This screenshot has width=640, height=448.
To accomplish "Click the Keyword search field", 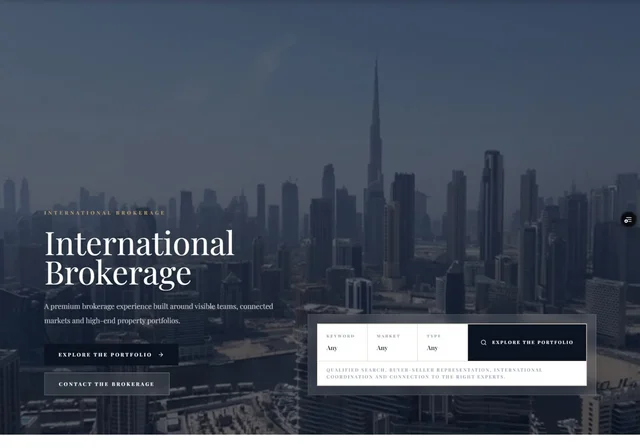I will click(342, 342).
